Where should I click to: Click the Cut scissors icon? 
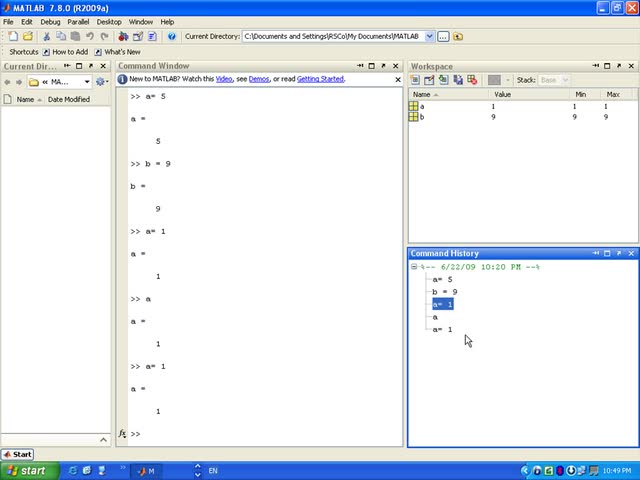coord(47,36)
